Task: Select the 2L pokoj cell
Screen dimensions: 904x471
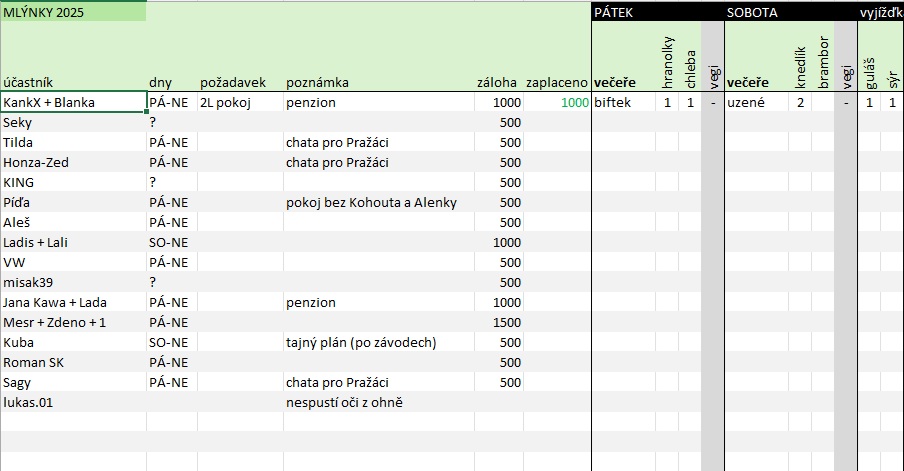Action: point(240,103)
